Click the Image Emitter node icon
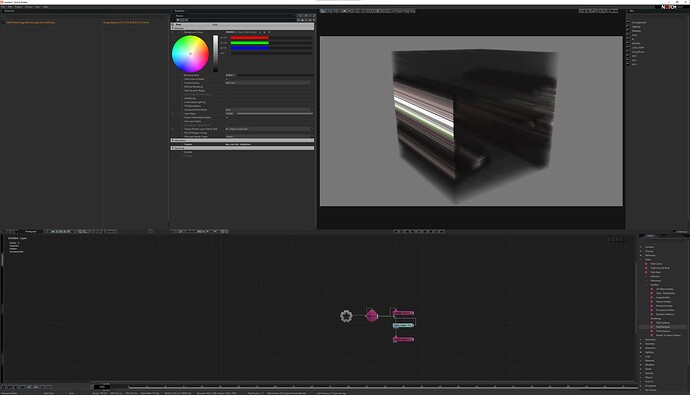The image size is (690, 395). [x=652, y=297]
